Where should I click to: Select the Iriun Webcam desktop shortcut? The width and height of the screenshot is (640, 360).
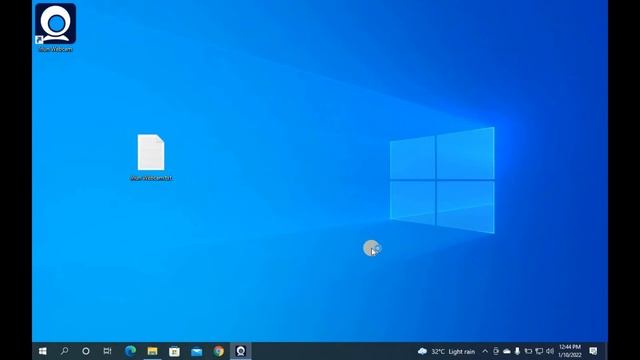pyautogui.click(x=56, y=28)
